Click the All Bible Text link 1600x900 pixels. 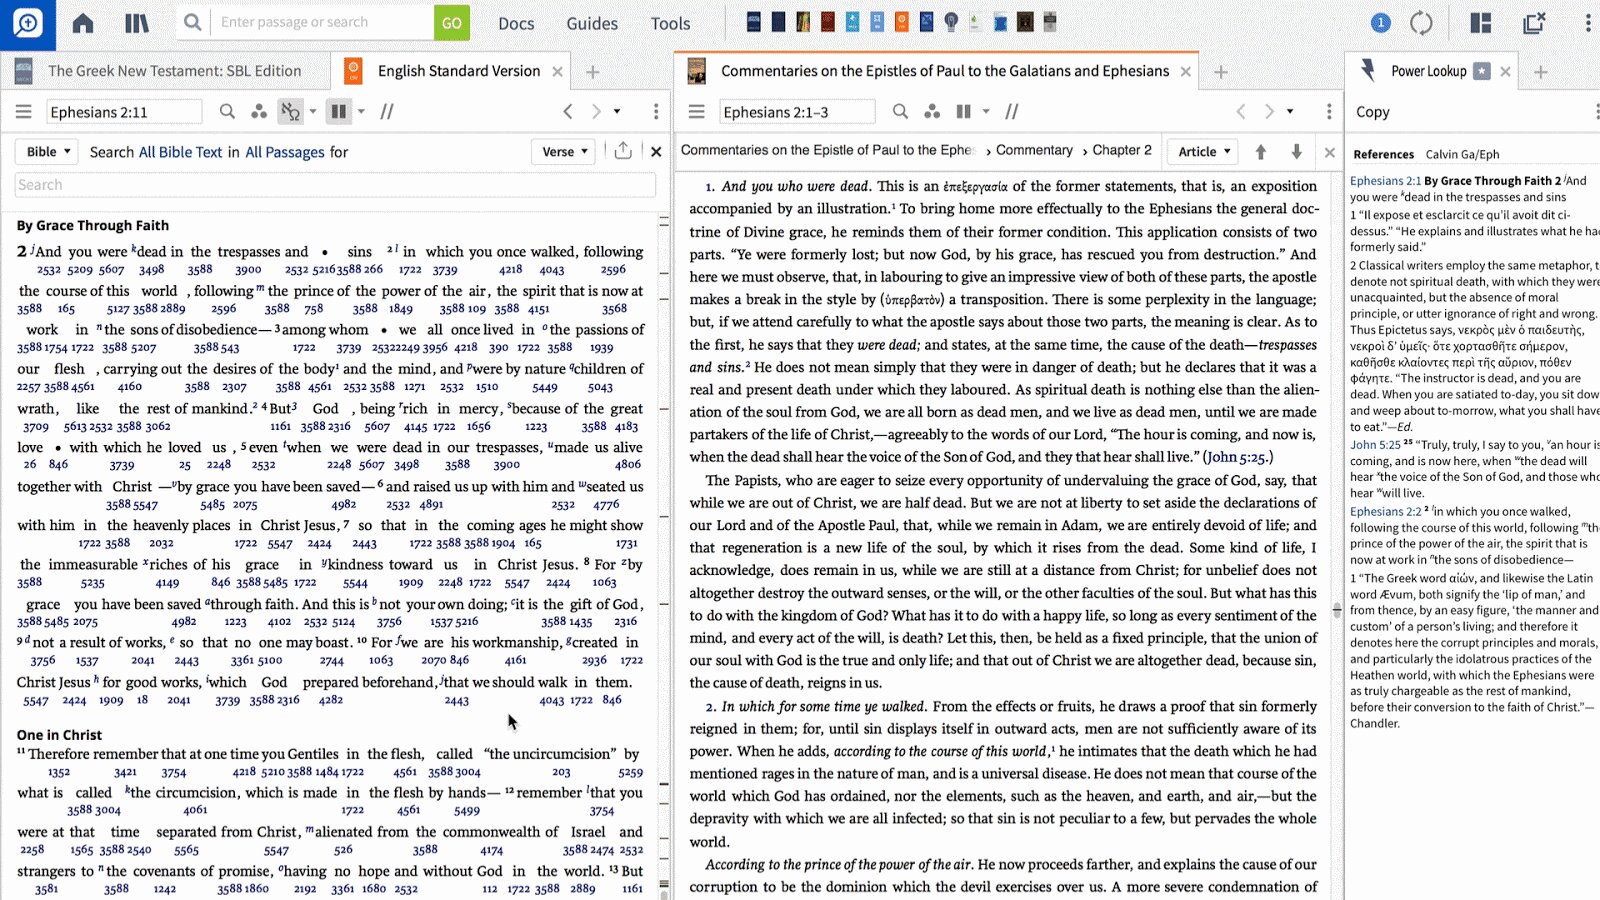pyautogui.click(x=180, y=152)
